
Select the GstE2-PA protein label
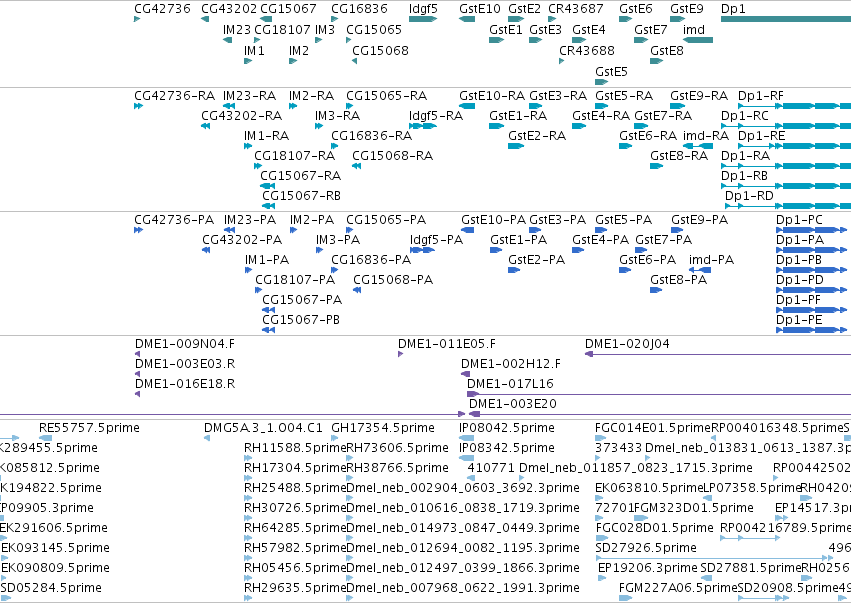coord(536,259)
